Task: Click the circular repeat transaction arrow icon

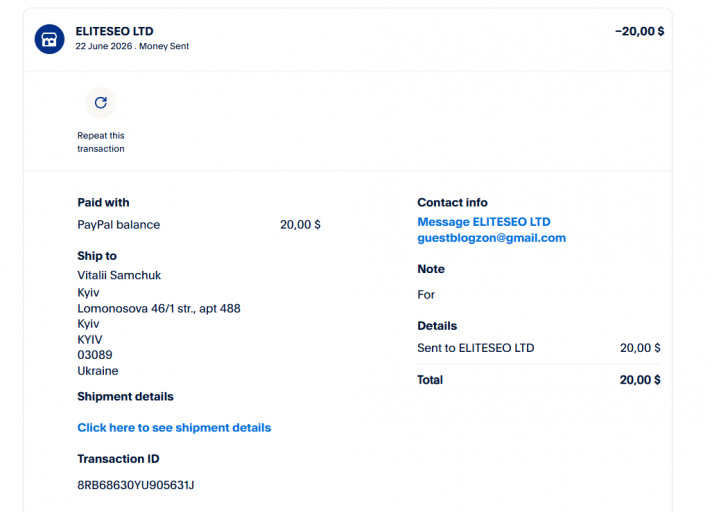Action: [x=101, y=103]
